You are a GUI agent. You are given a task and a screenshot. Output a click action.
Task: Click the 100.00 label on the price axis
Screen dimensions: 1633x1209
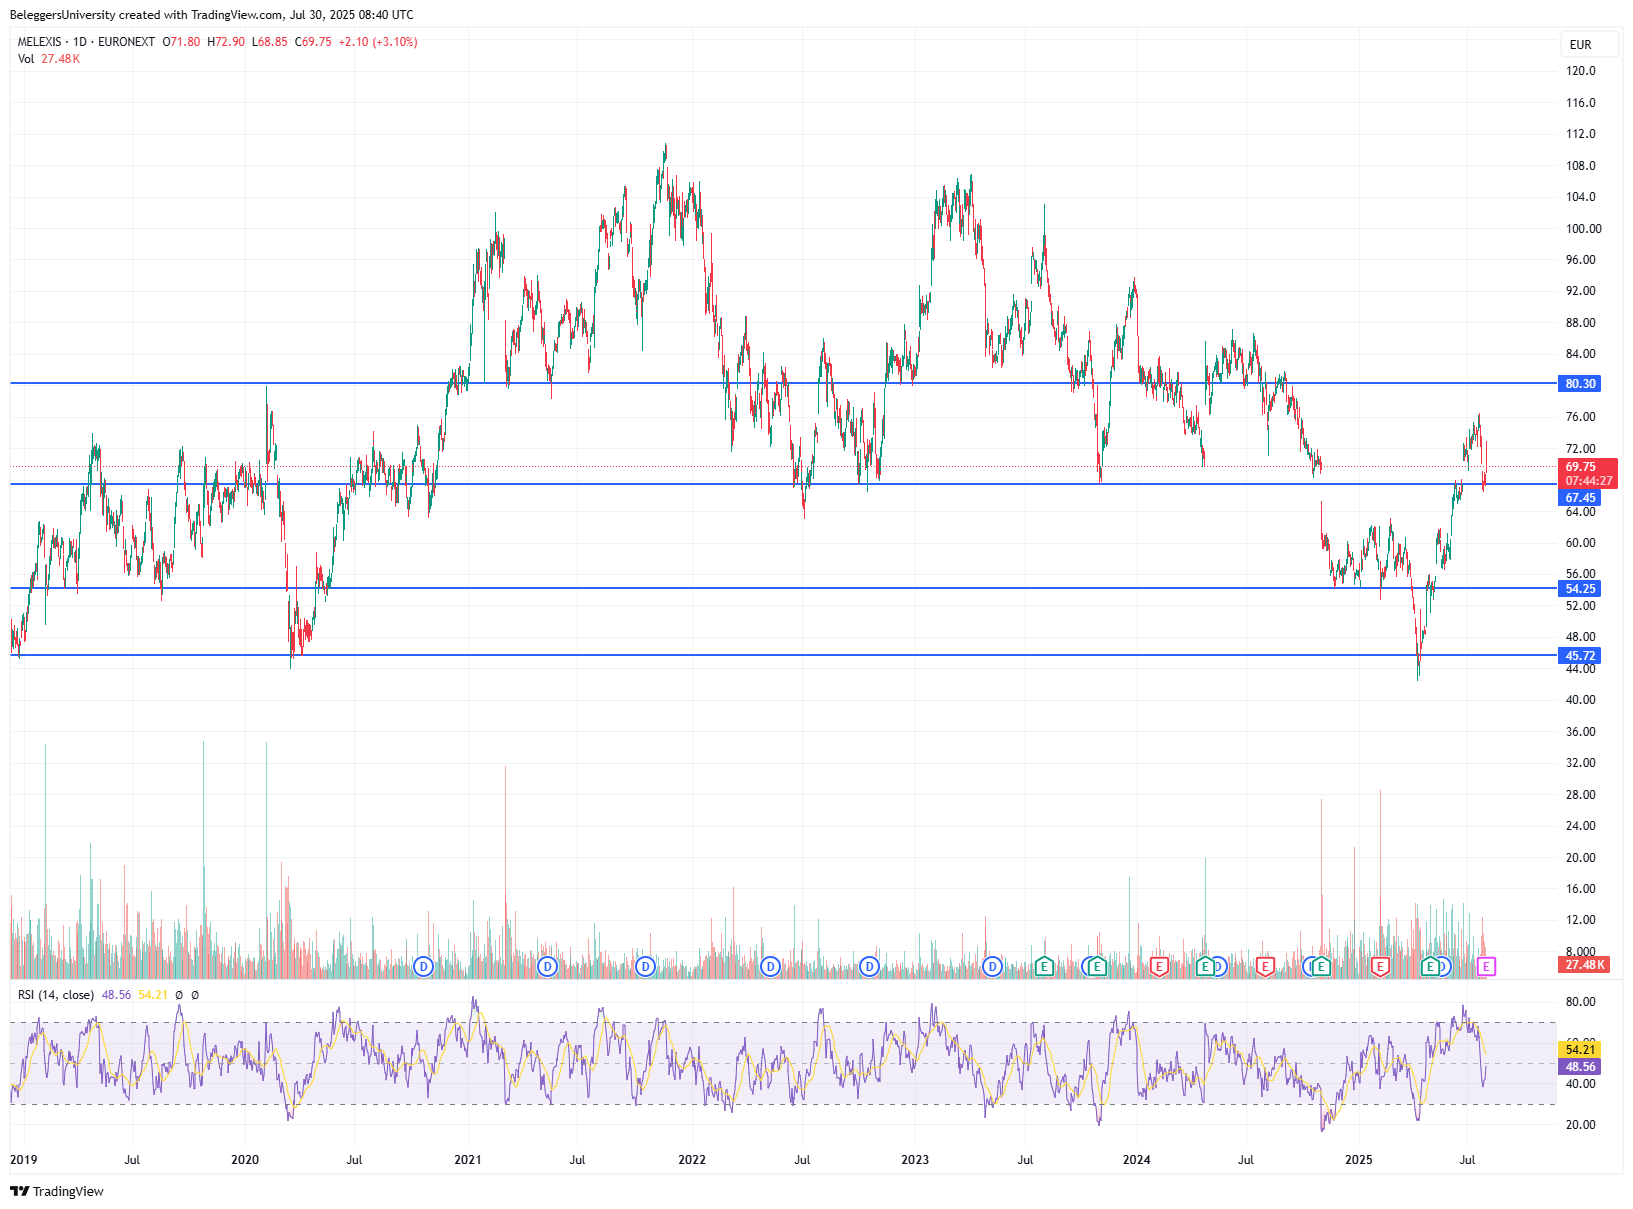(x=1584, y=229)
